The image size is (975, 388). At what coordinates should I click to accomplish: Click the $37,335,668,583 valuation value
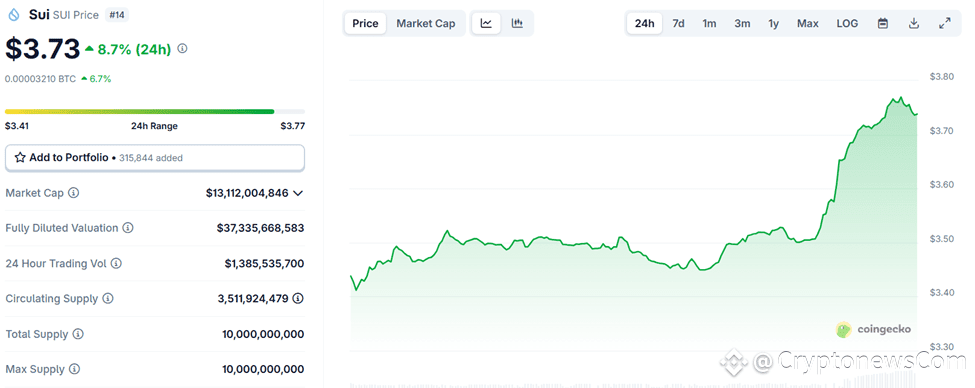coord(261,228)
